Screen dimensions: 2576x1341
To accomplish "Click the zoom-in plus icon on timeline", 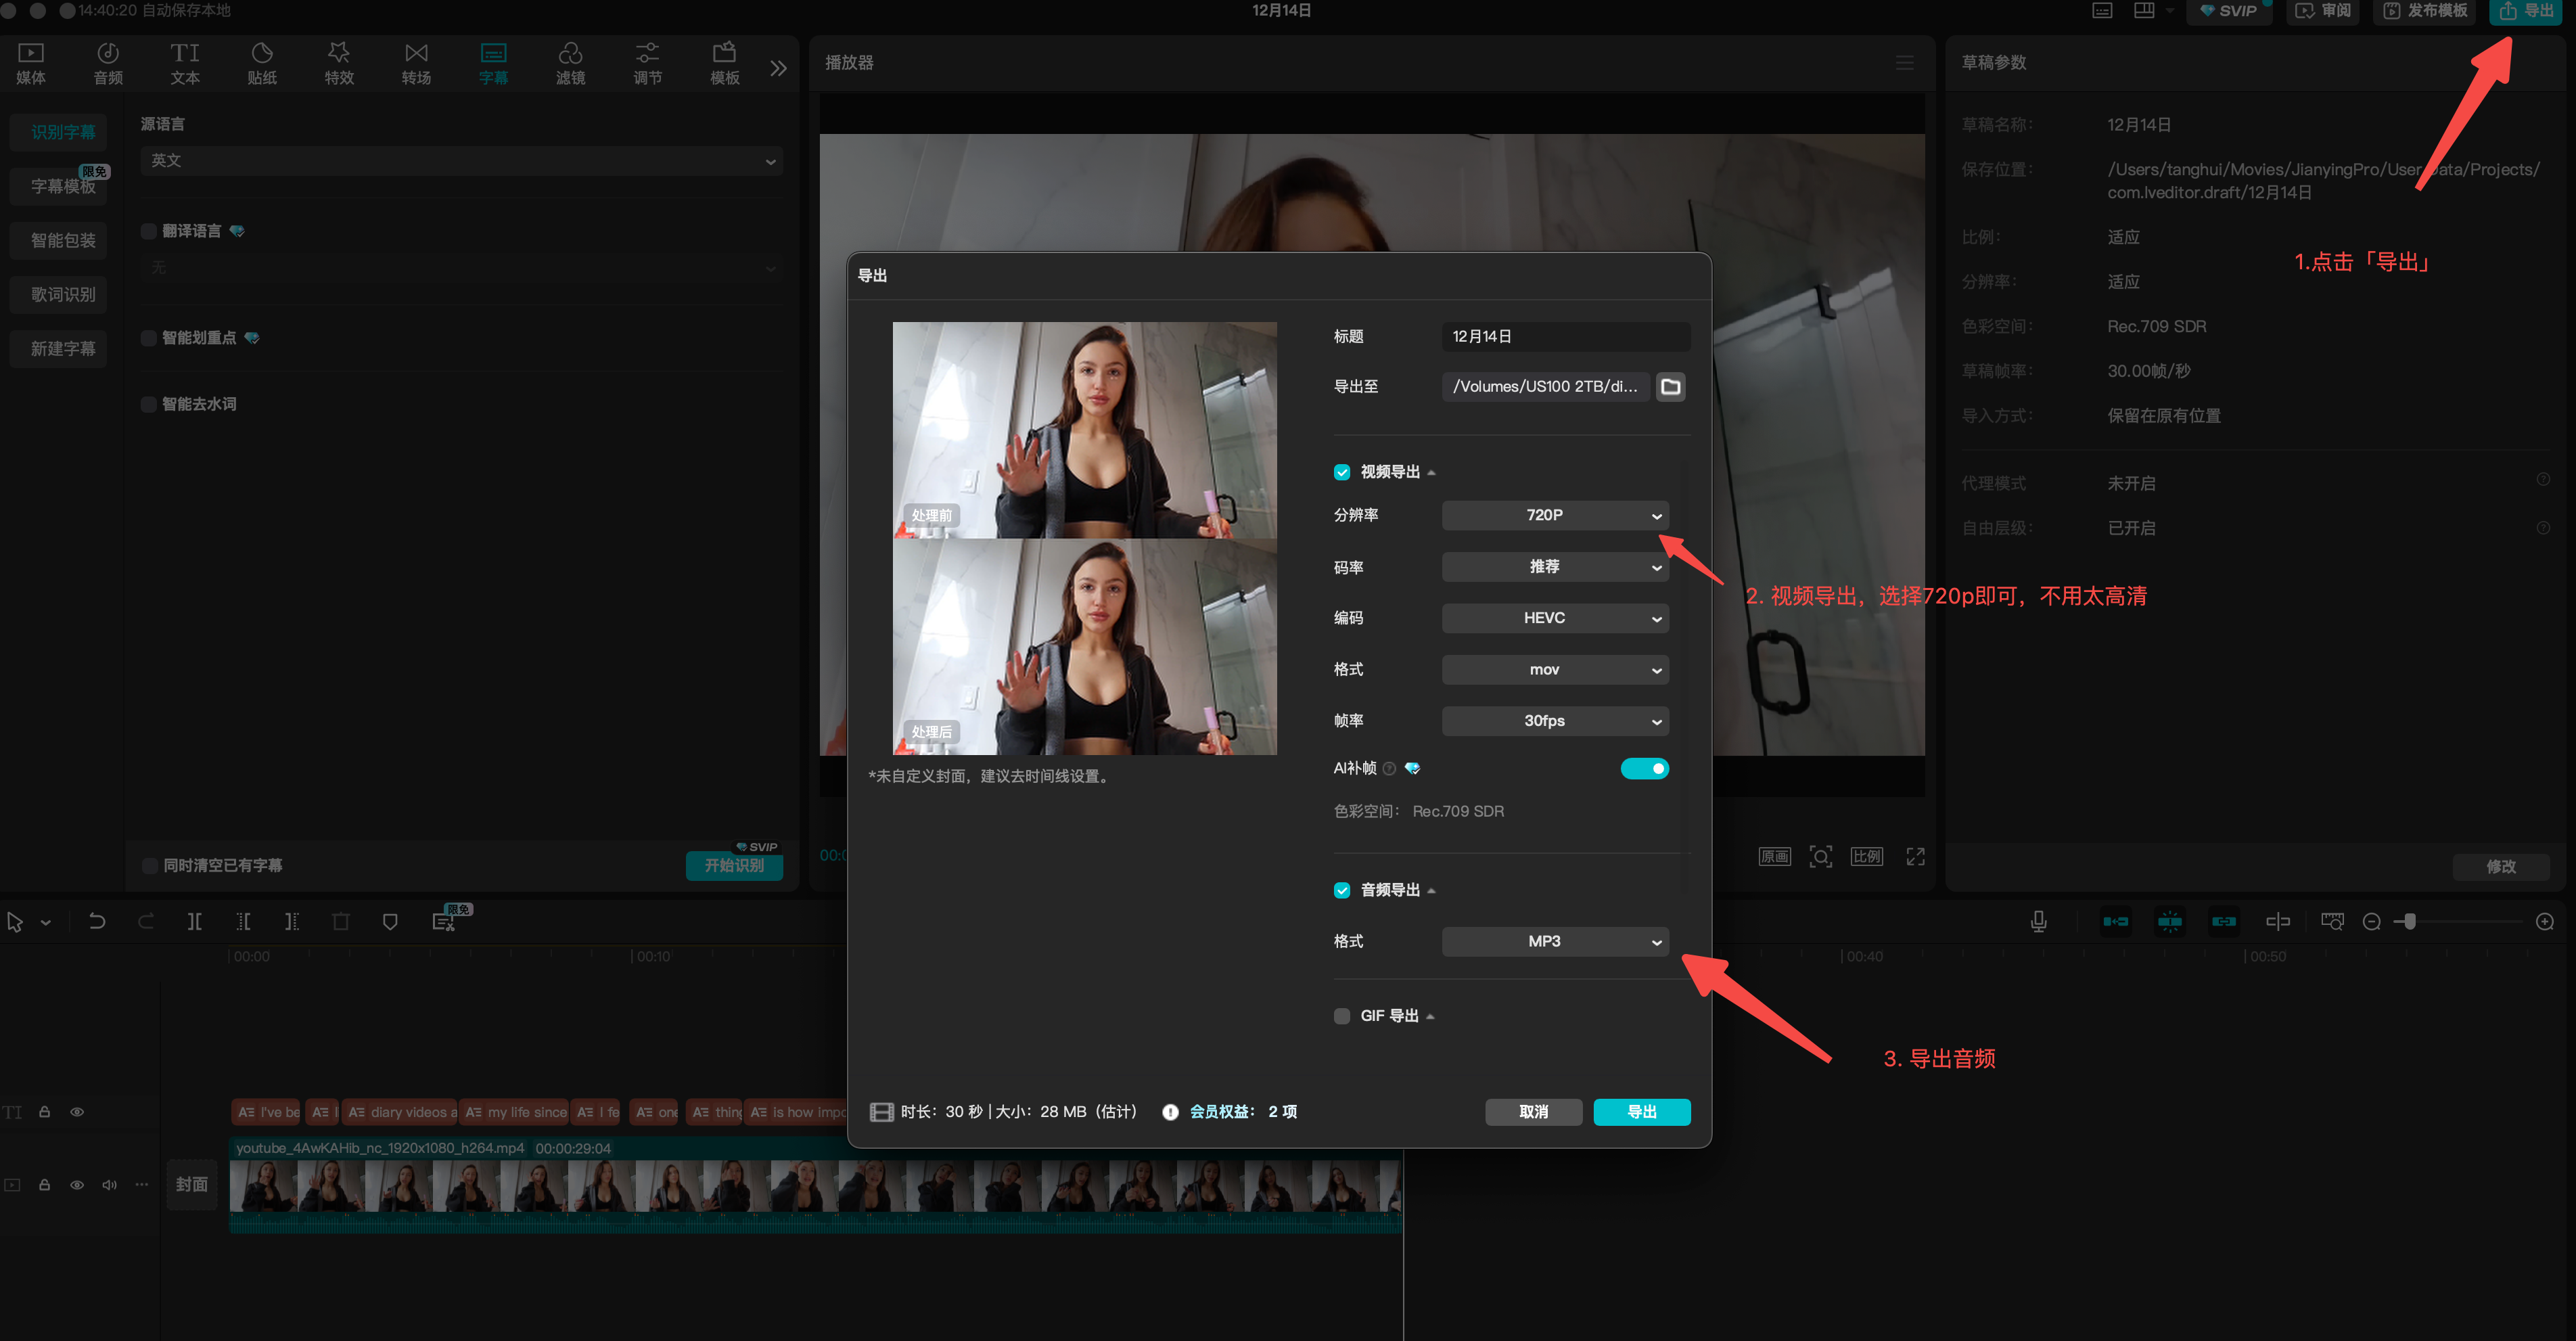I will click(2544, 921).
